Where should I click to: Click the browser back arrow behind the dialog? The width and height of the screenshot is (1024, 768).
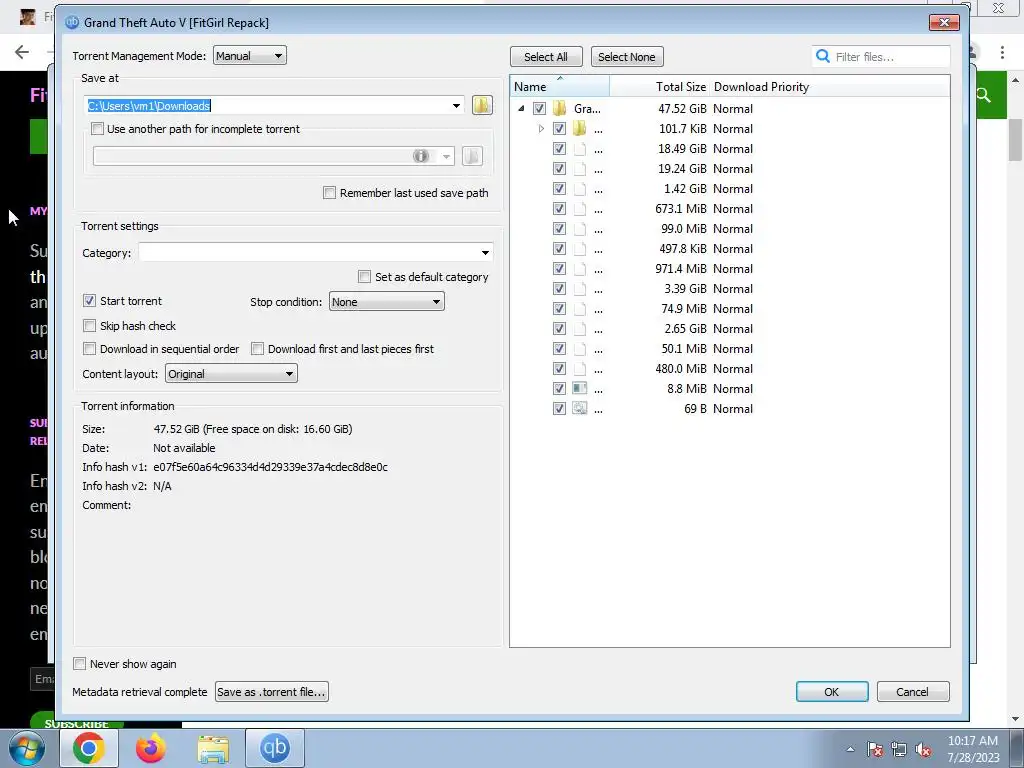tap(22, 52)
